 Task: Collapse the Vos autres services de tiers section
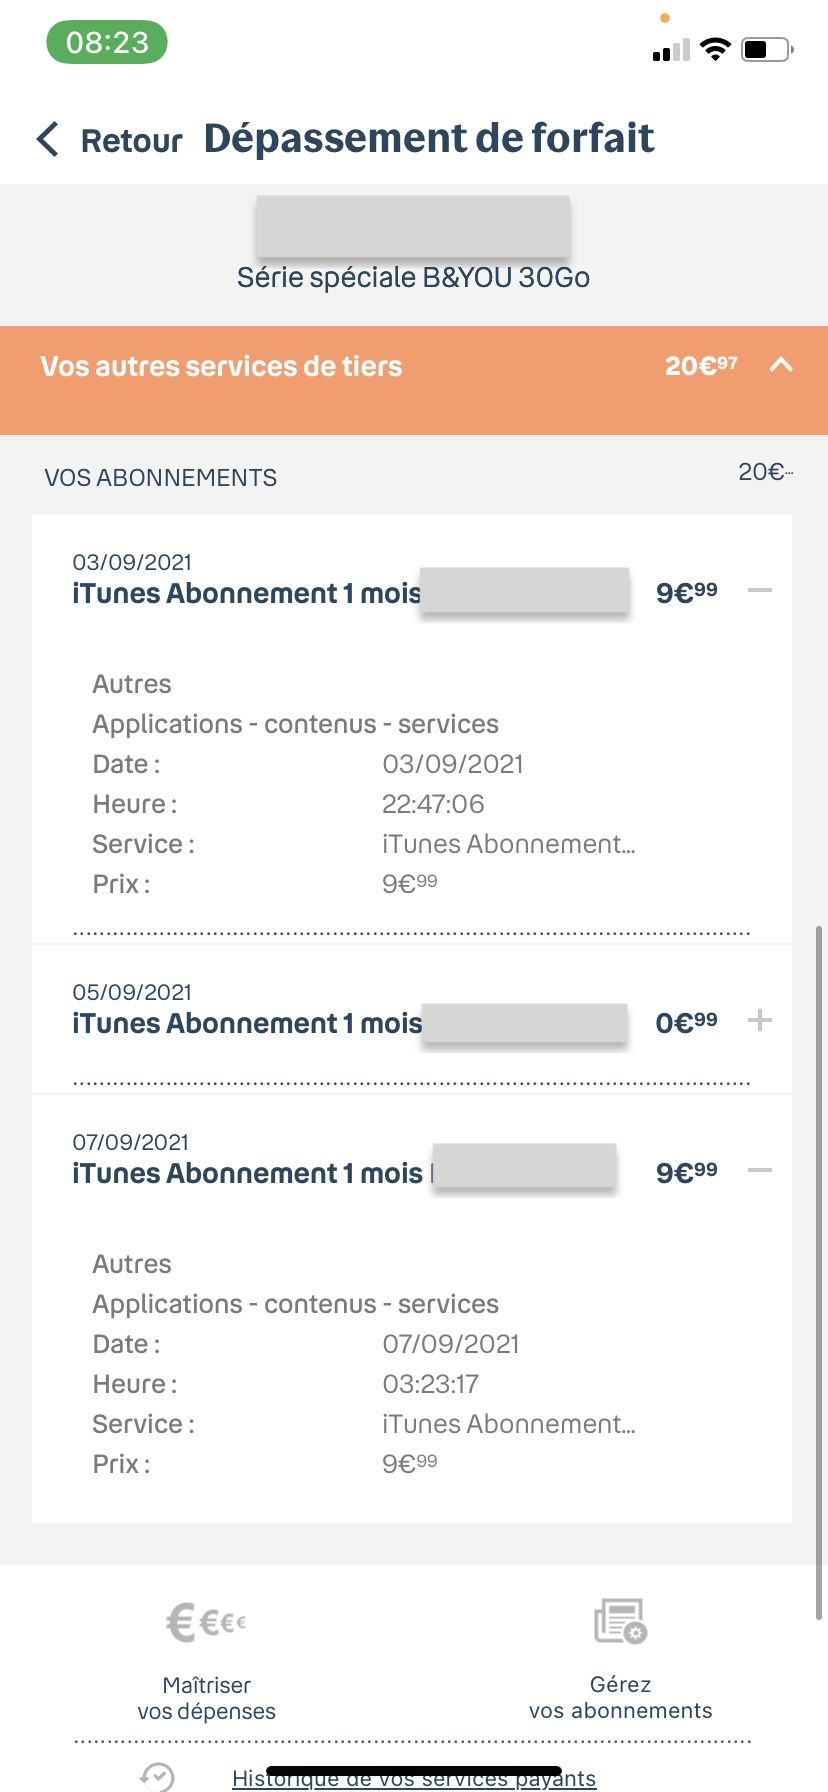click(781, 366)
